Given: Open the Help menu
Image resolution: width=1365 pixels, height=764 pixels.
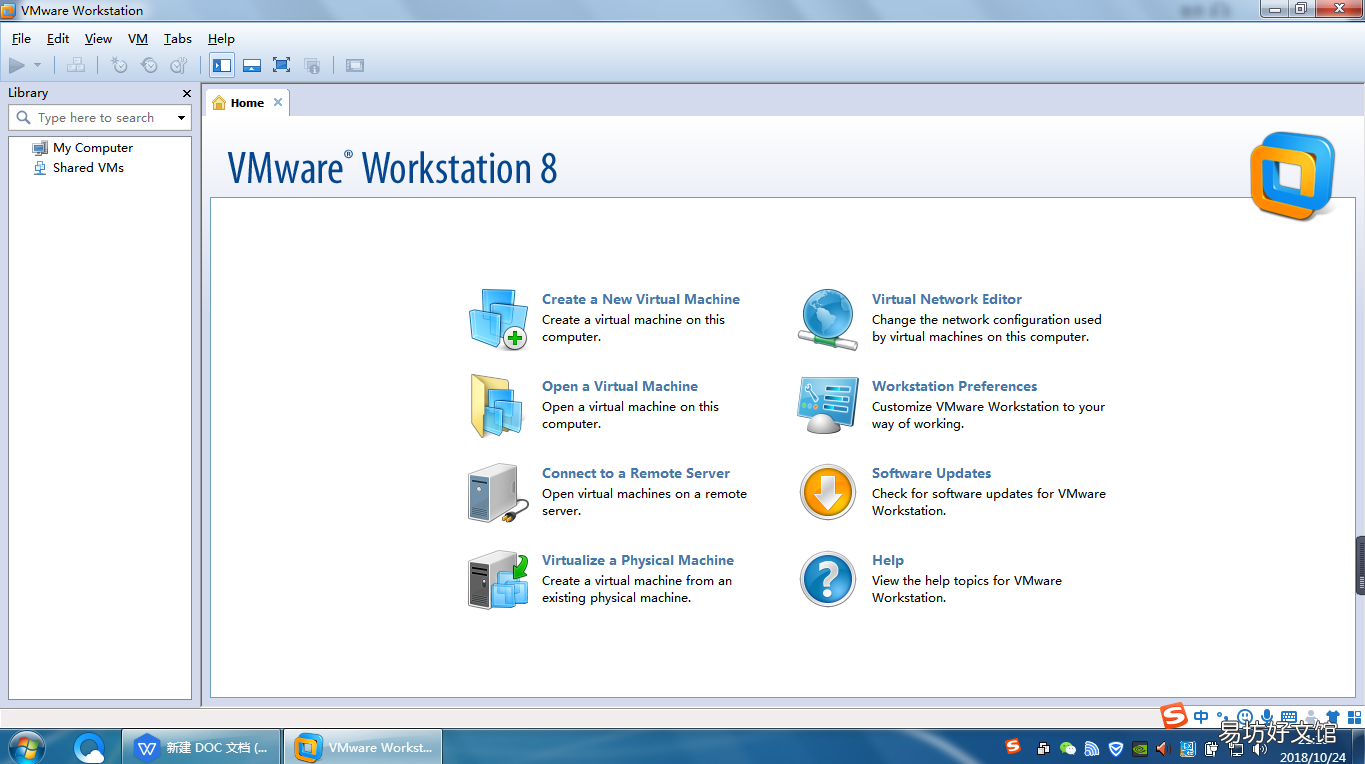Looking at the screenshot, I should click(221, 39).
